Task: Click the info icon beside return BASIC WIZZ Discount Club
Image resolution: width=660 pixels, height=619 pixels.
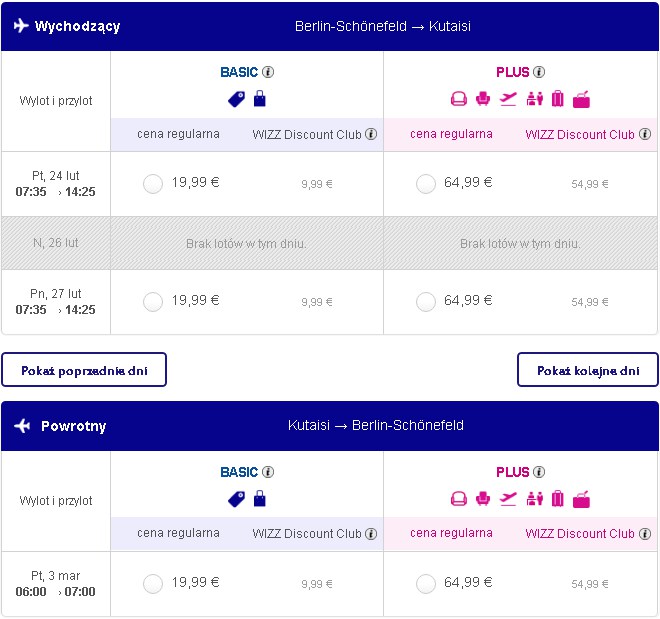Action: coord(371,534)
